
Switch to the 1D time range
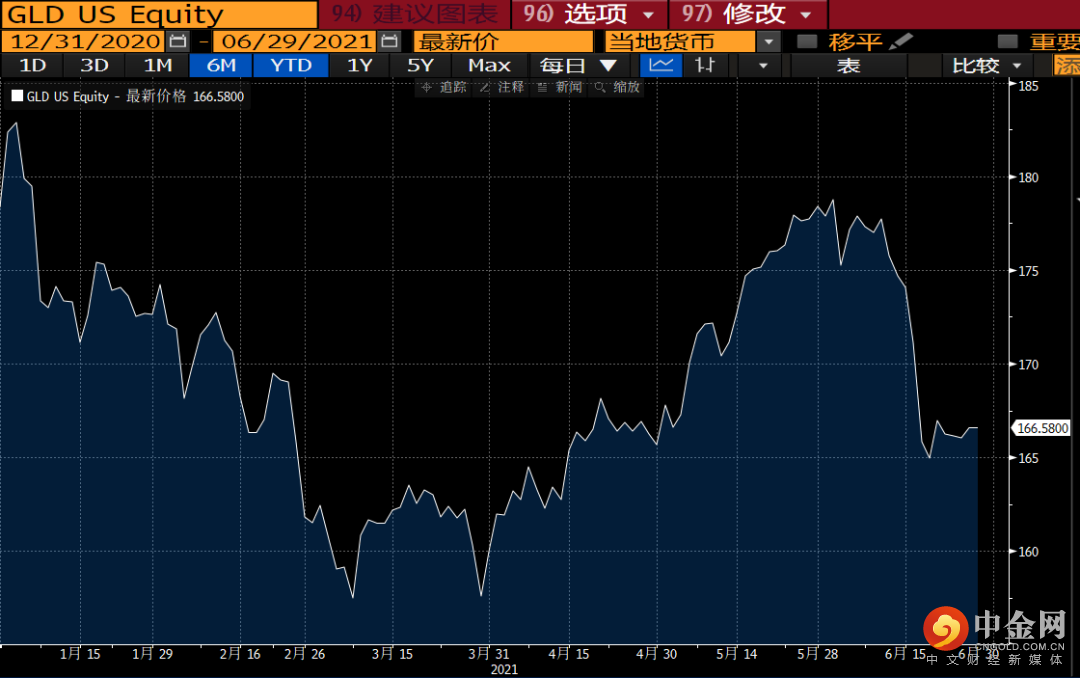(32, 65)
